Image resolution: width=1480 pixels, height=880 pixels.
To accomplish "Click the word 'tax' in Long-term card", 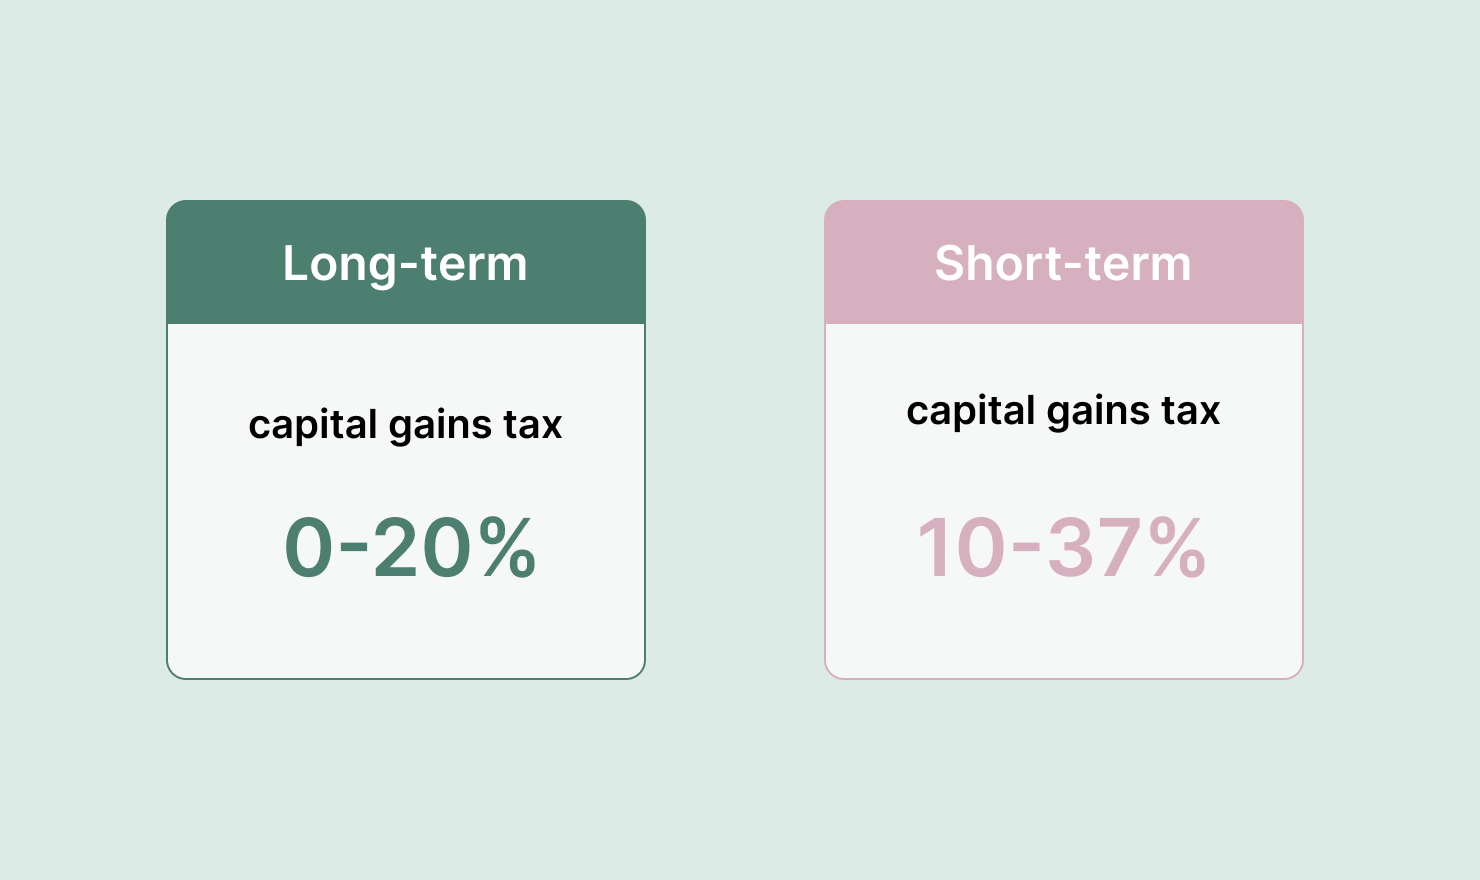I will click(533, 425).
